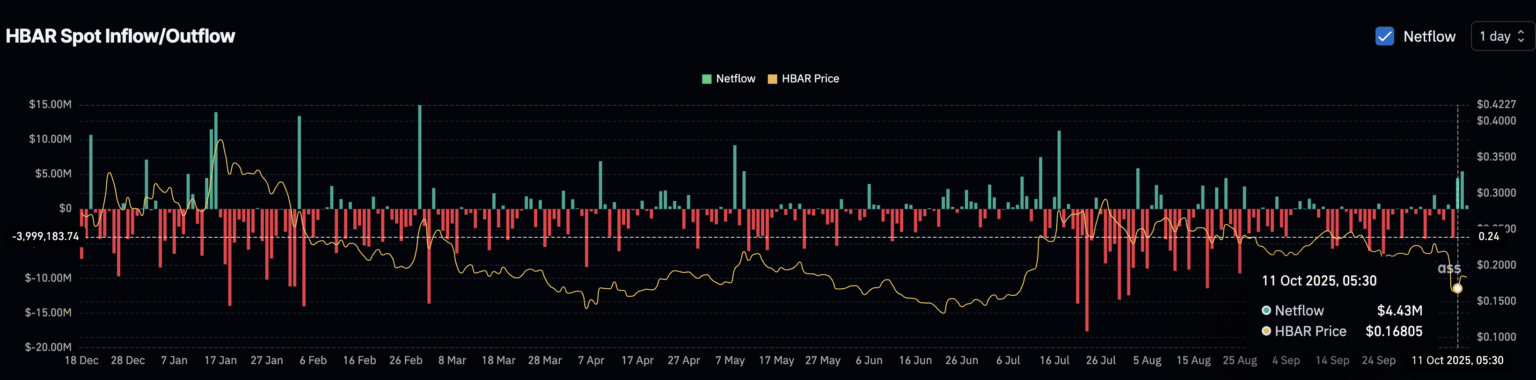Toggle the Netflow legend series

tap(729, 78)
